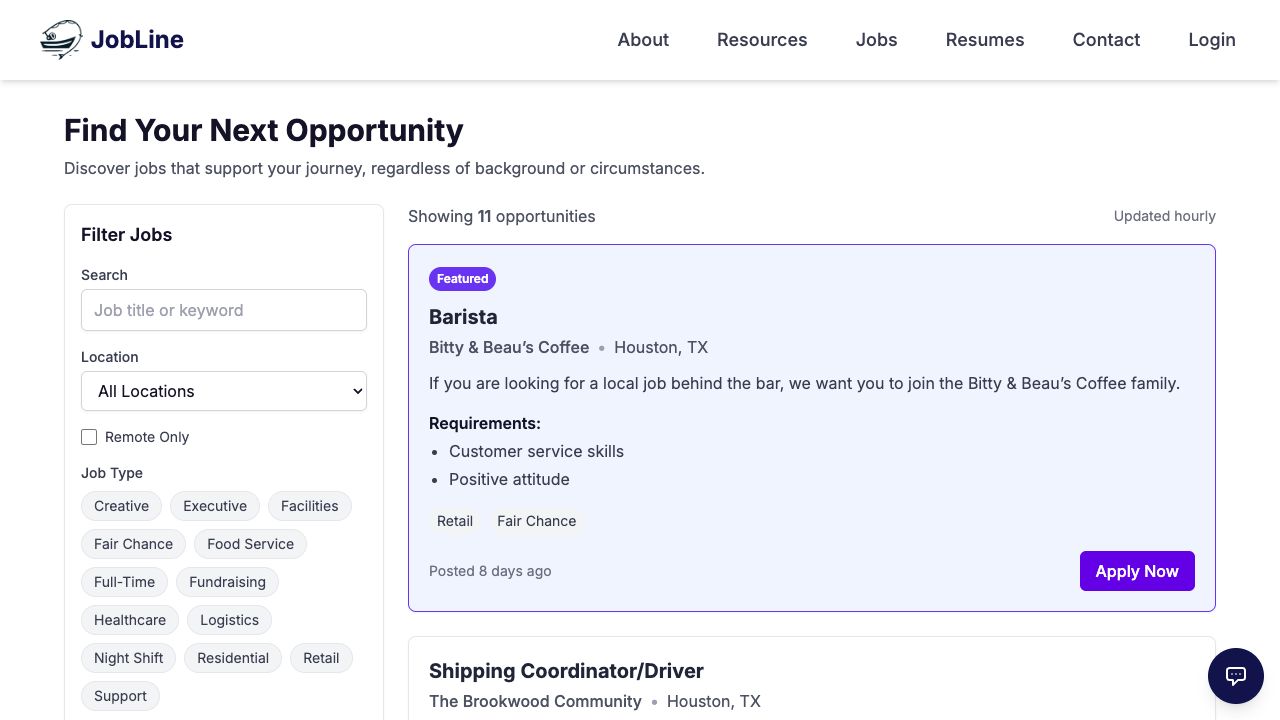Open the All Locations dropdown
The height and width of the screenshot is (720, 1280).
coord(224,391)
